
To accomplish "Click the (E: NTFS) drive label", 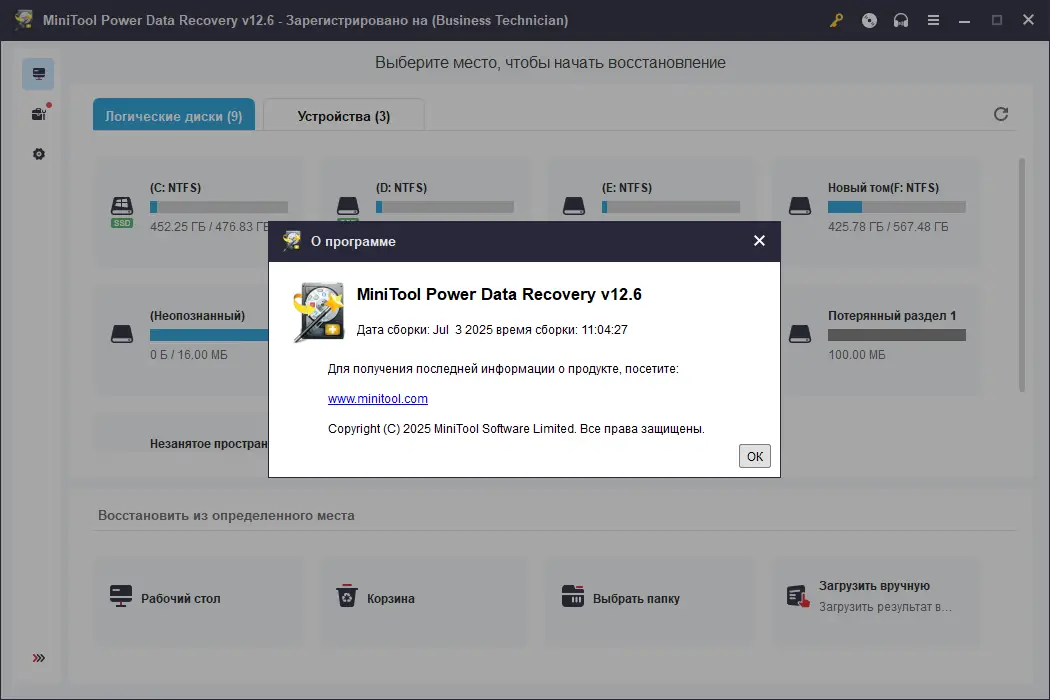I will coord(627,188).
